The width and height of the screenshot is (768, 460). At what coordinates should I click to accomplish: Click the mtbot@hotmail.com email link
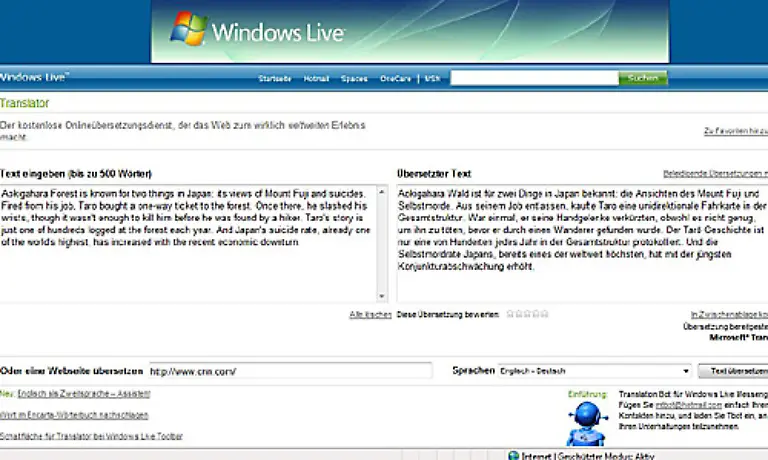click(689, 405)
